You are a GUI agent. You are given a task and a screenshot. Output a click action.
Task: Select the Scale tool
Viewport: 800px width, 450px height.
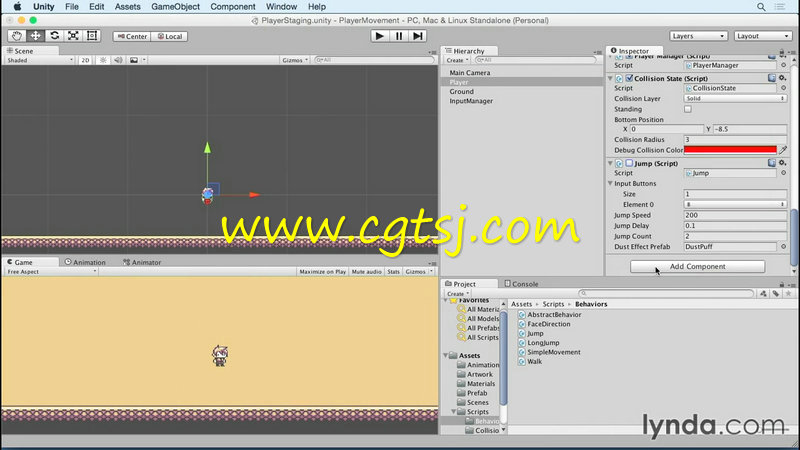coord(73,36)
